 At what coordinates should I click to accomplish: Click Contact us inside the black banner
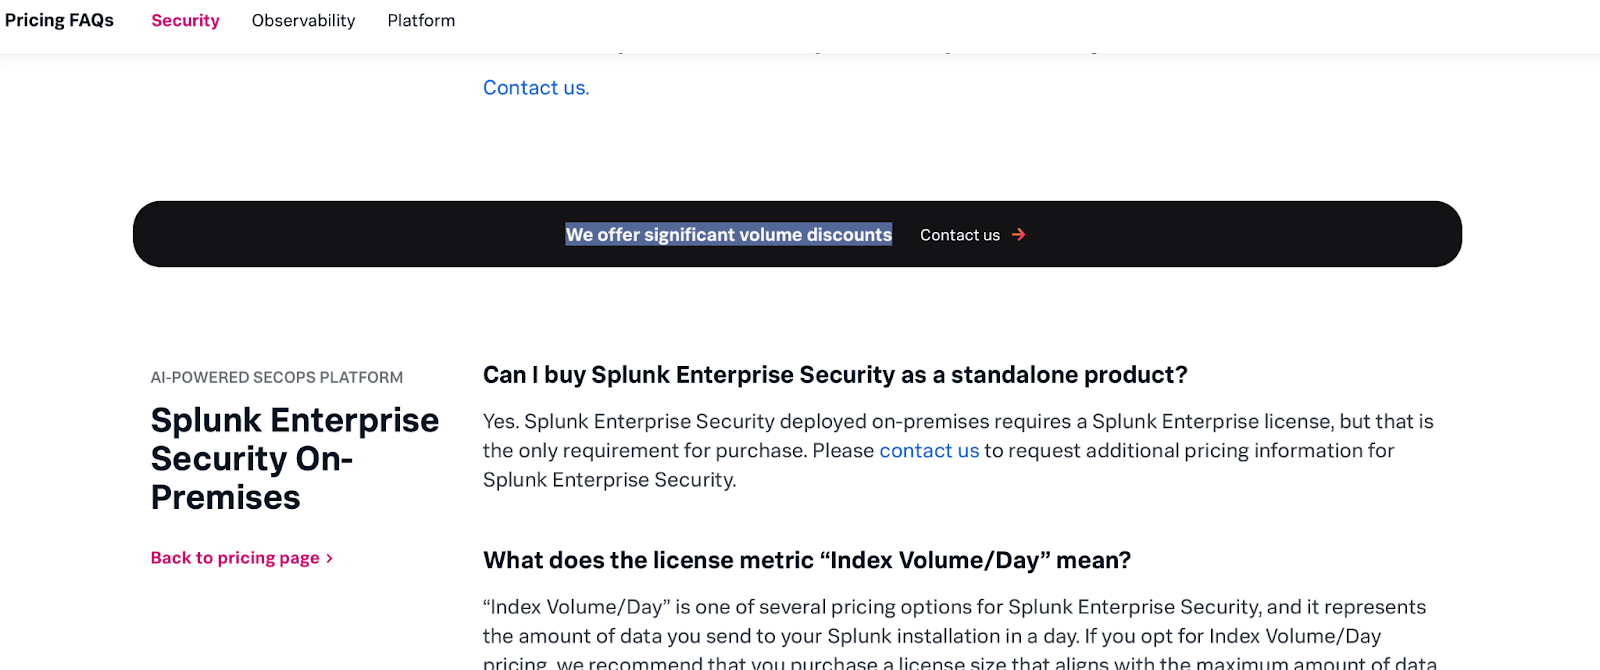point(959,234)
